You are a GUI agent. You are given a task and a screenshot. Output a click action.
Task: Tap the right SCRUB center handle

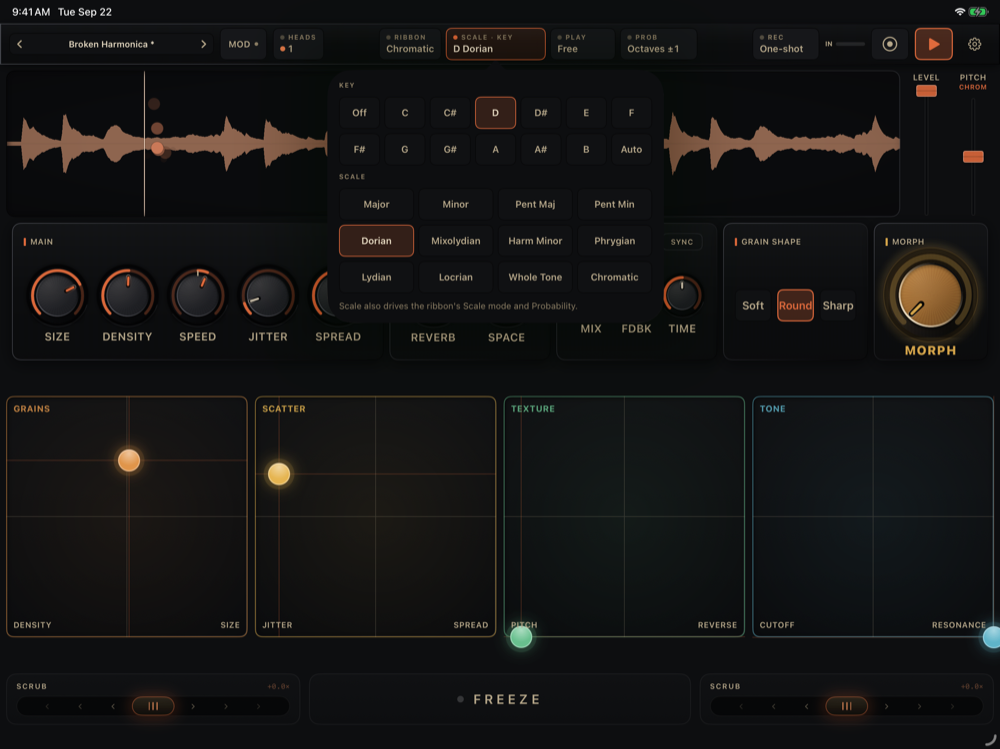pos(846,706)
